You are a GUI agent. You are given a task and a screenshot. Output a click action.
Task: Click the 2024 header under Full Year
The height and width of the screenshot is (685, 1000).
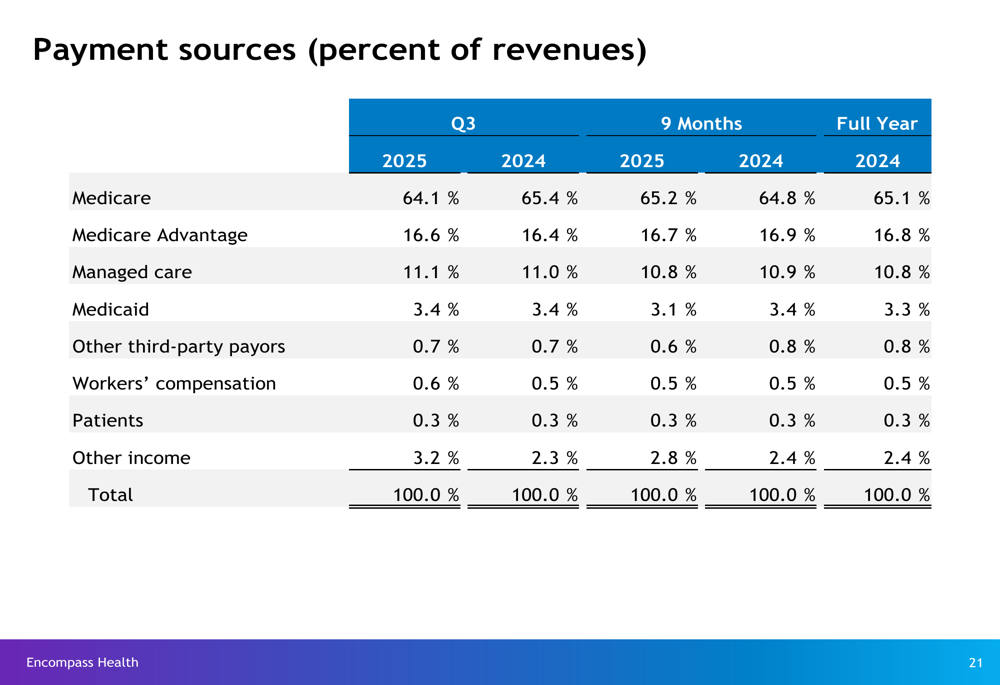pyautogui.click(x=877, y=161)
